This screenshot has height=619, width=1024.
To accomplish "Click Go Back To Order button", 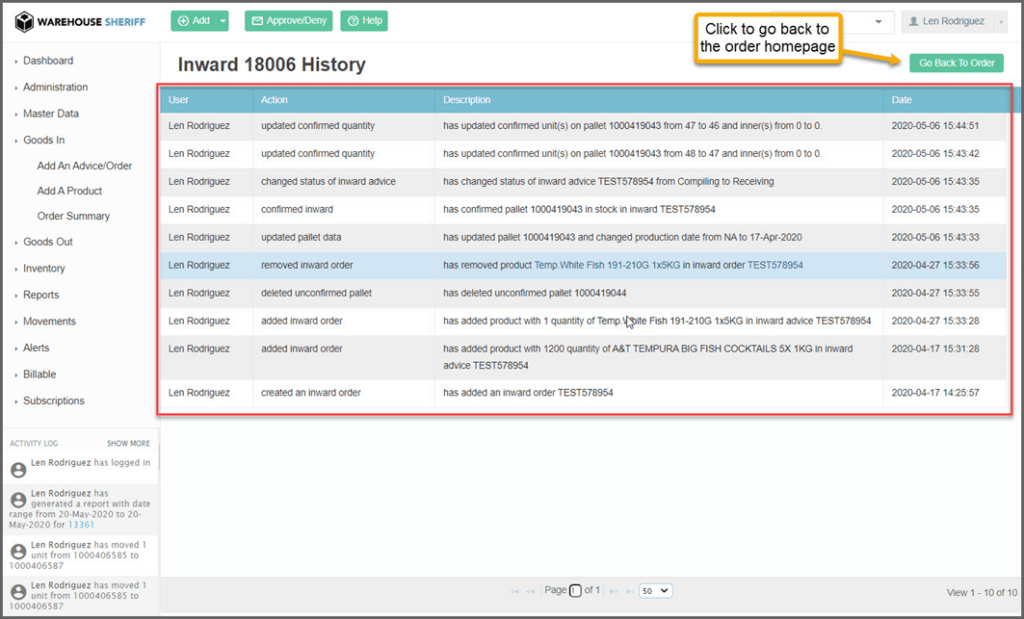I will [956, 63].
